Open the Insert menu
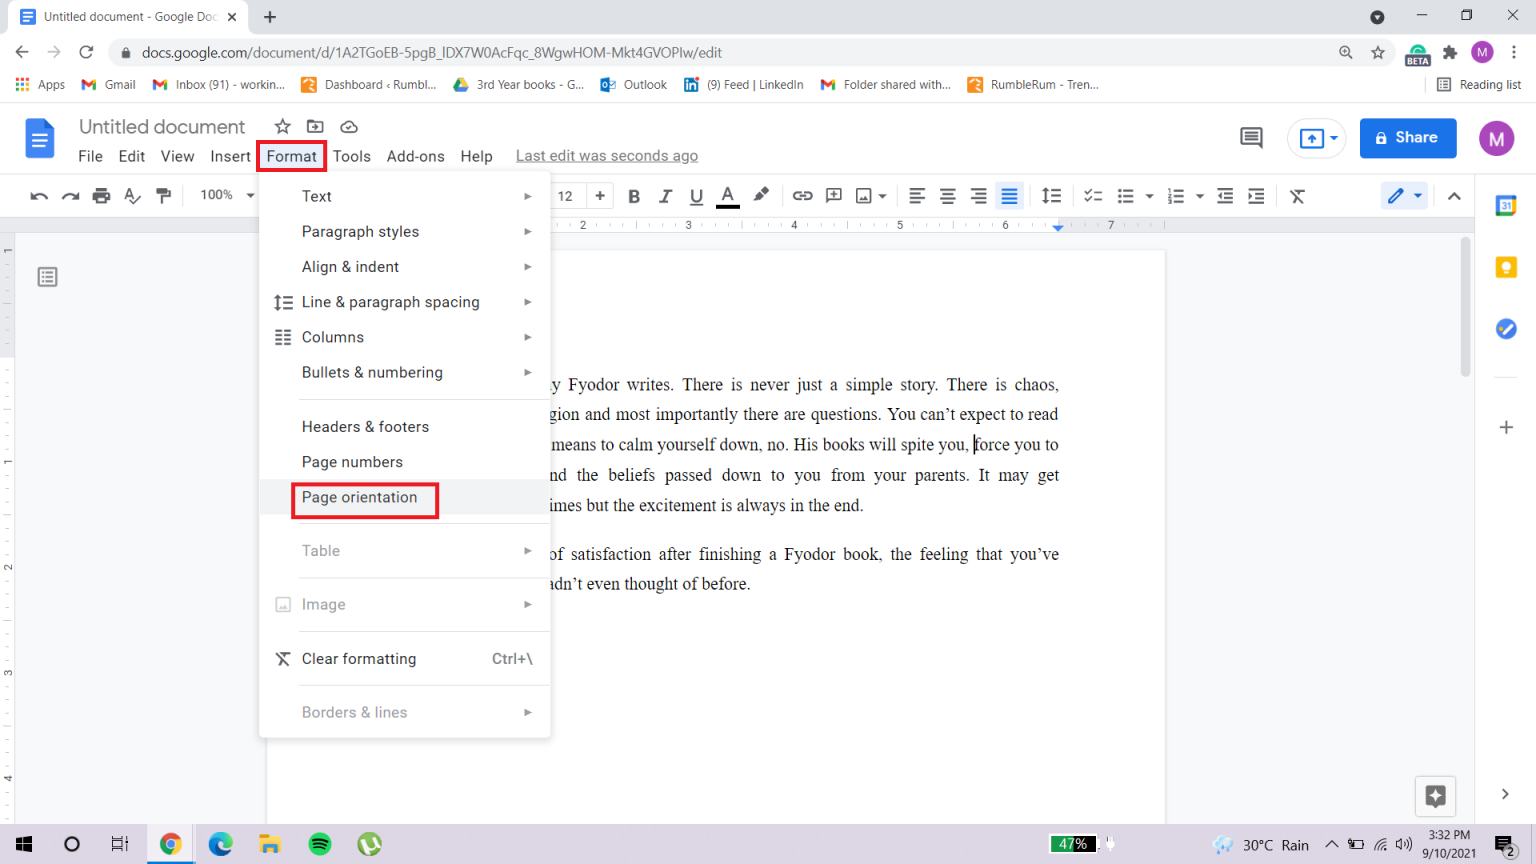Viewport: 1536px width, 864px height. click(x=230, y=156)
